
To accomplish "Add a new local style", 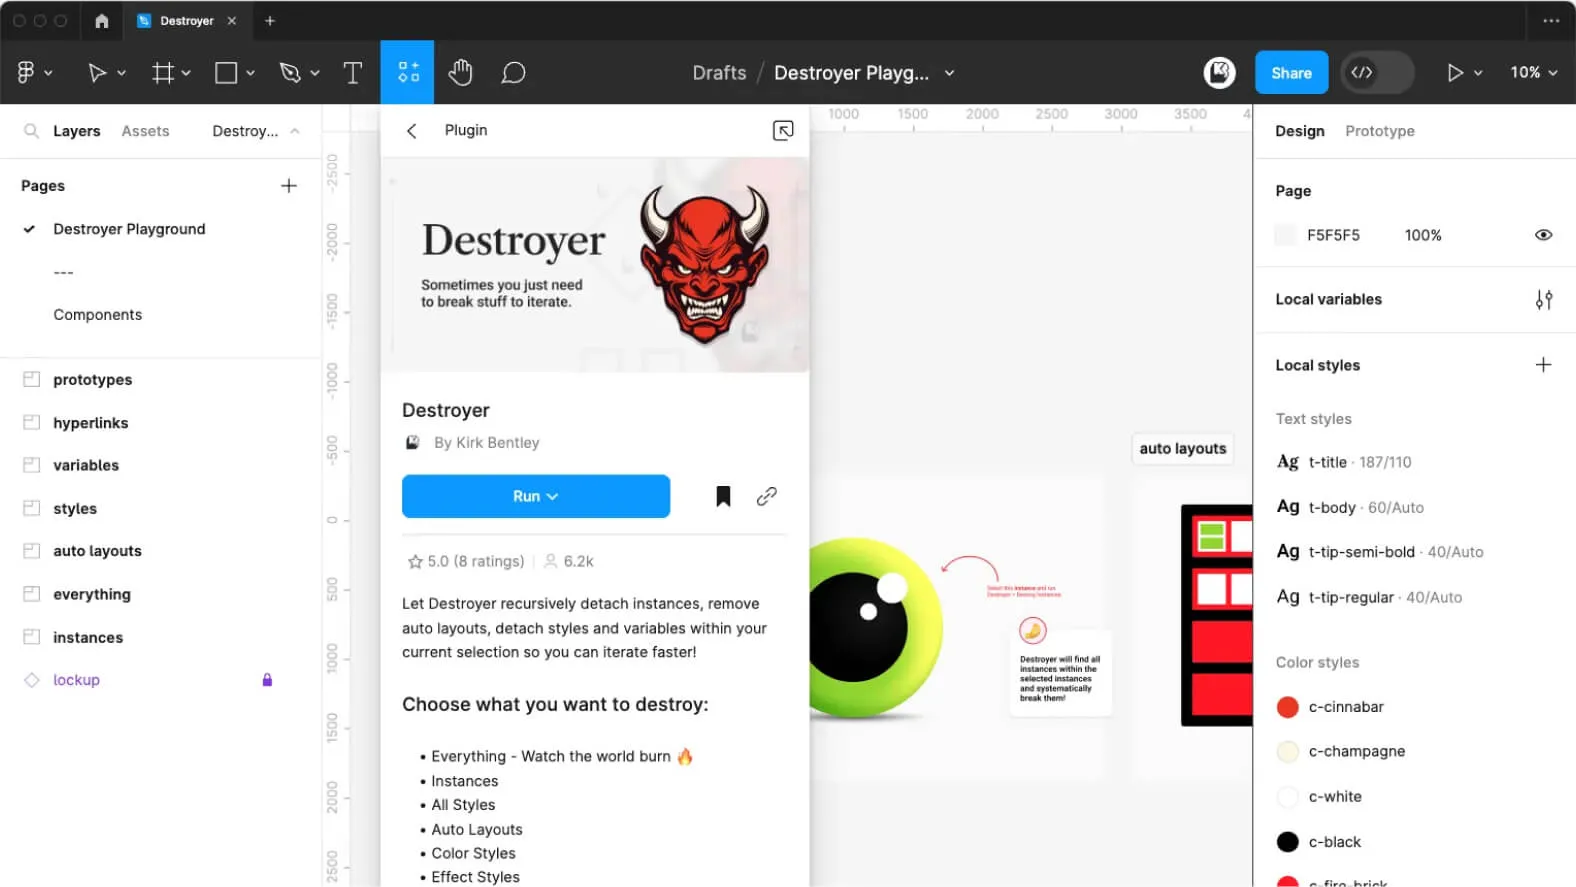I will point(1543,365).
